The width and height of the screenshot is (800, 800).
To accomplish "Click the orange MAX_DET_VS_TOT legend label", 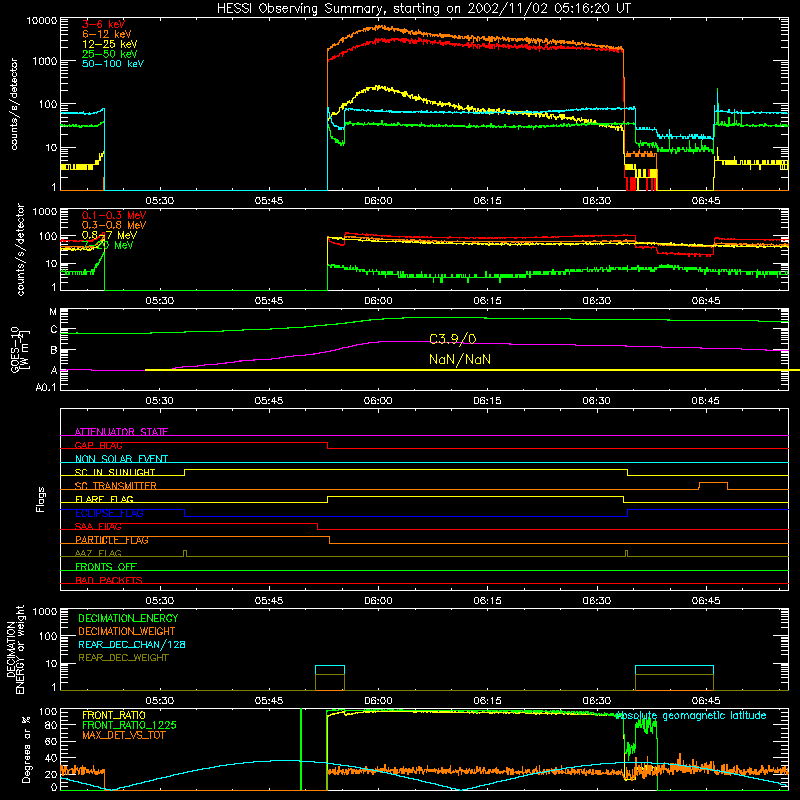I will [123, 735].
